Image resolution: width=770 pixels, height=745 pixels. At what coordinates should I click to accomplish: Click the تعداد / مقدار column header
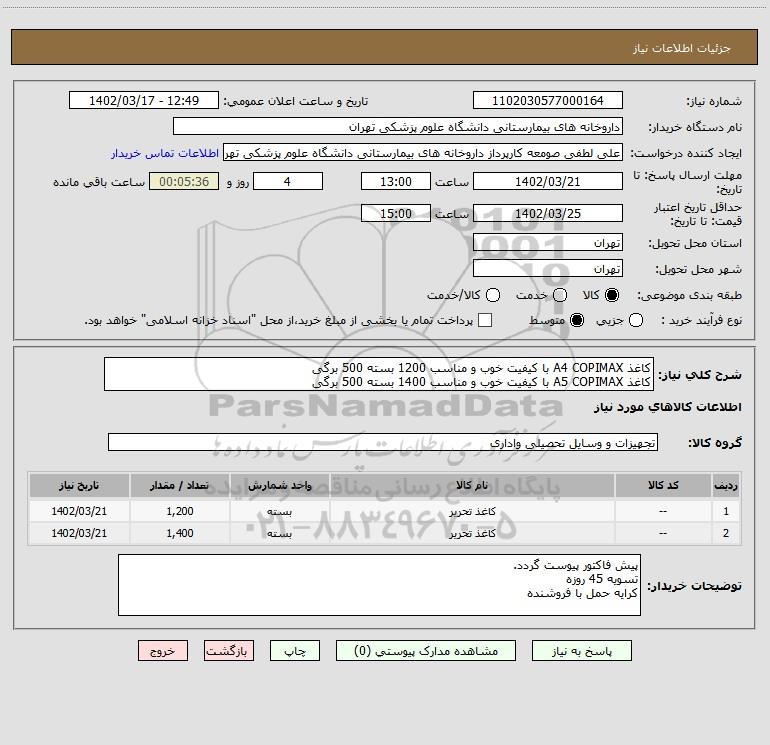(x=179, y=485)
